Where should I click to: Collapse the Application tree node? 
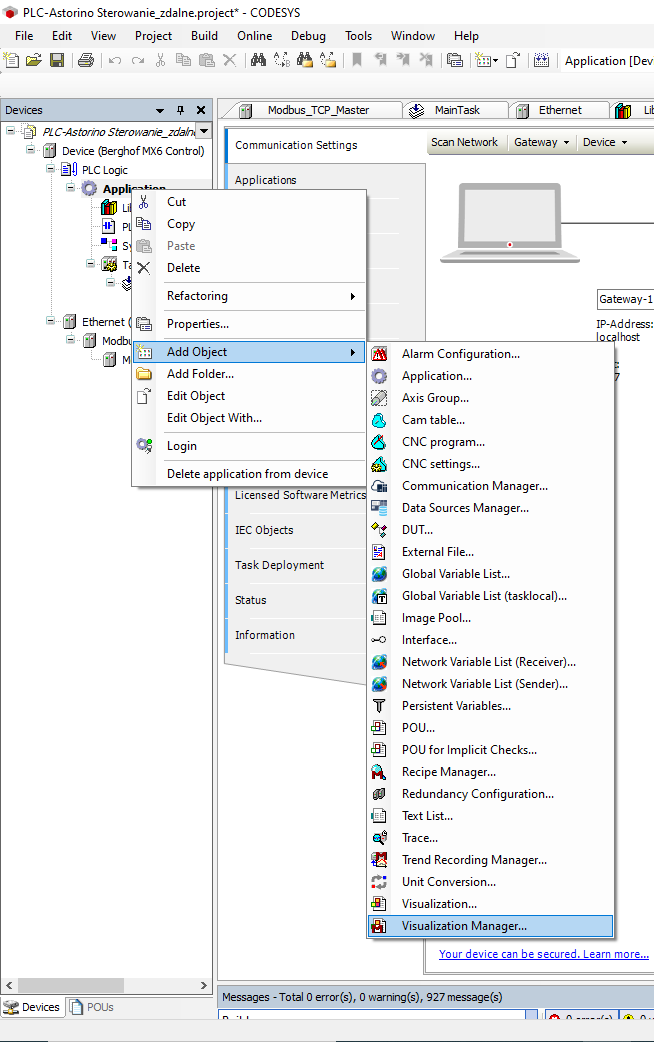pos(70,187)
